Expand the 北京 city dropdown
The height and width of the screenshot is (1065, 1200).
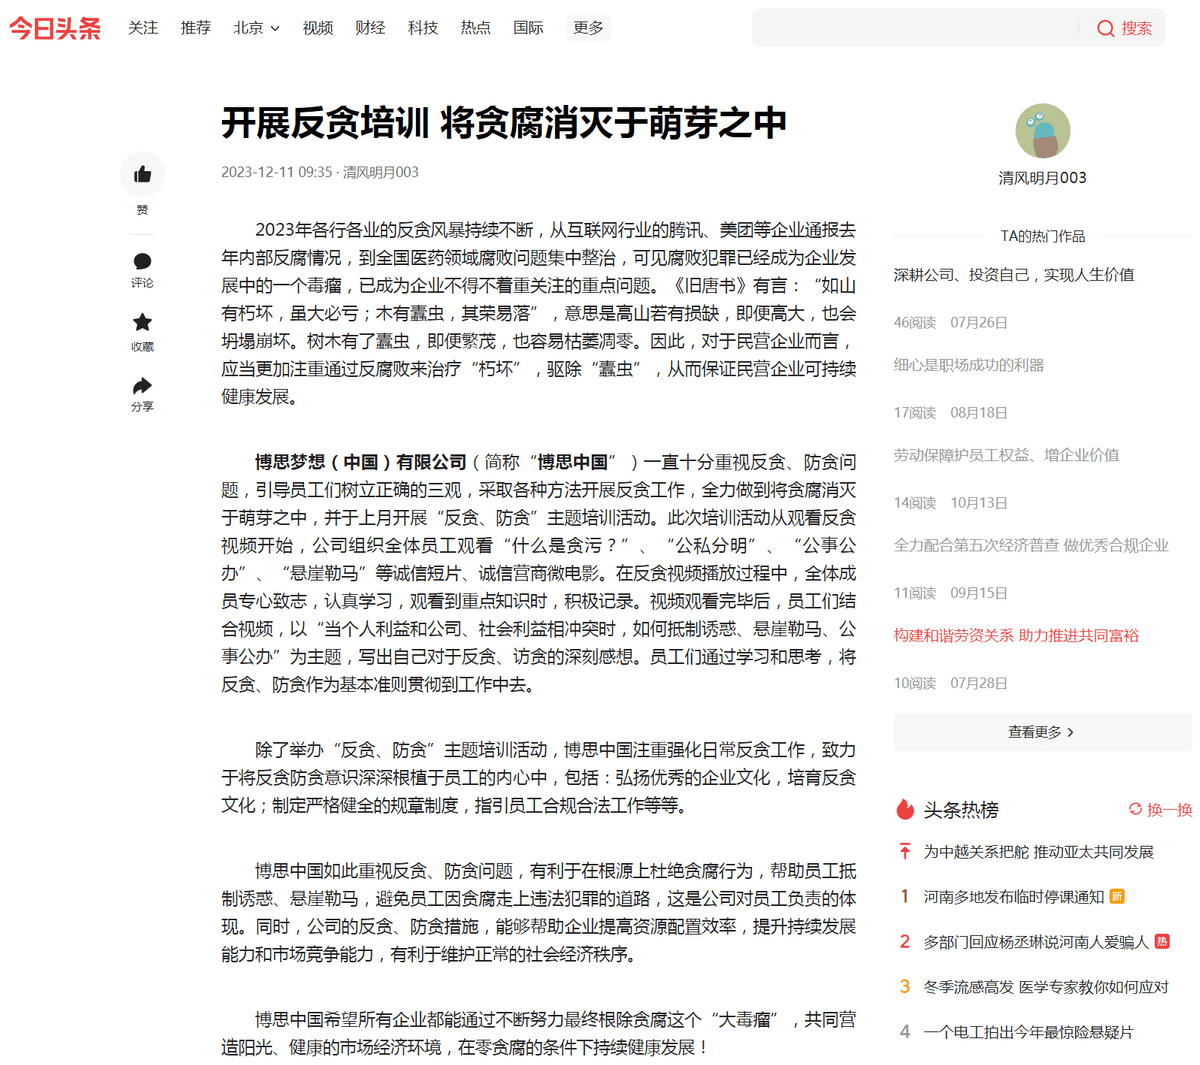coord(256,28)
